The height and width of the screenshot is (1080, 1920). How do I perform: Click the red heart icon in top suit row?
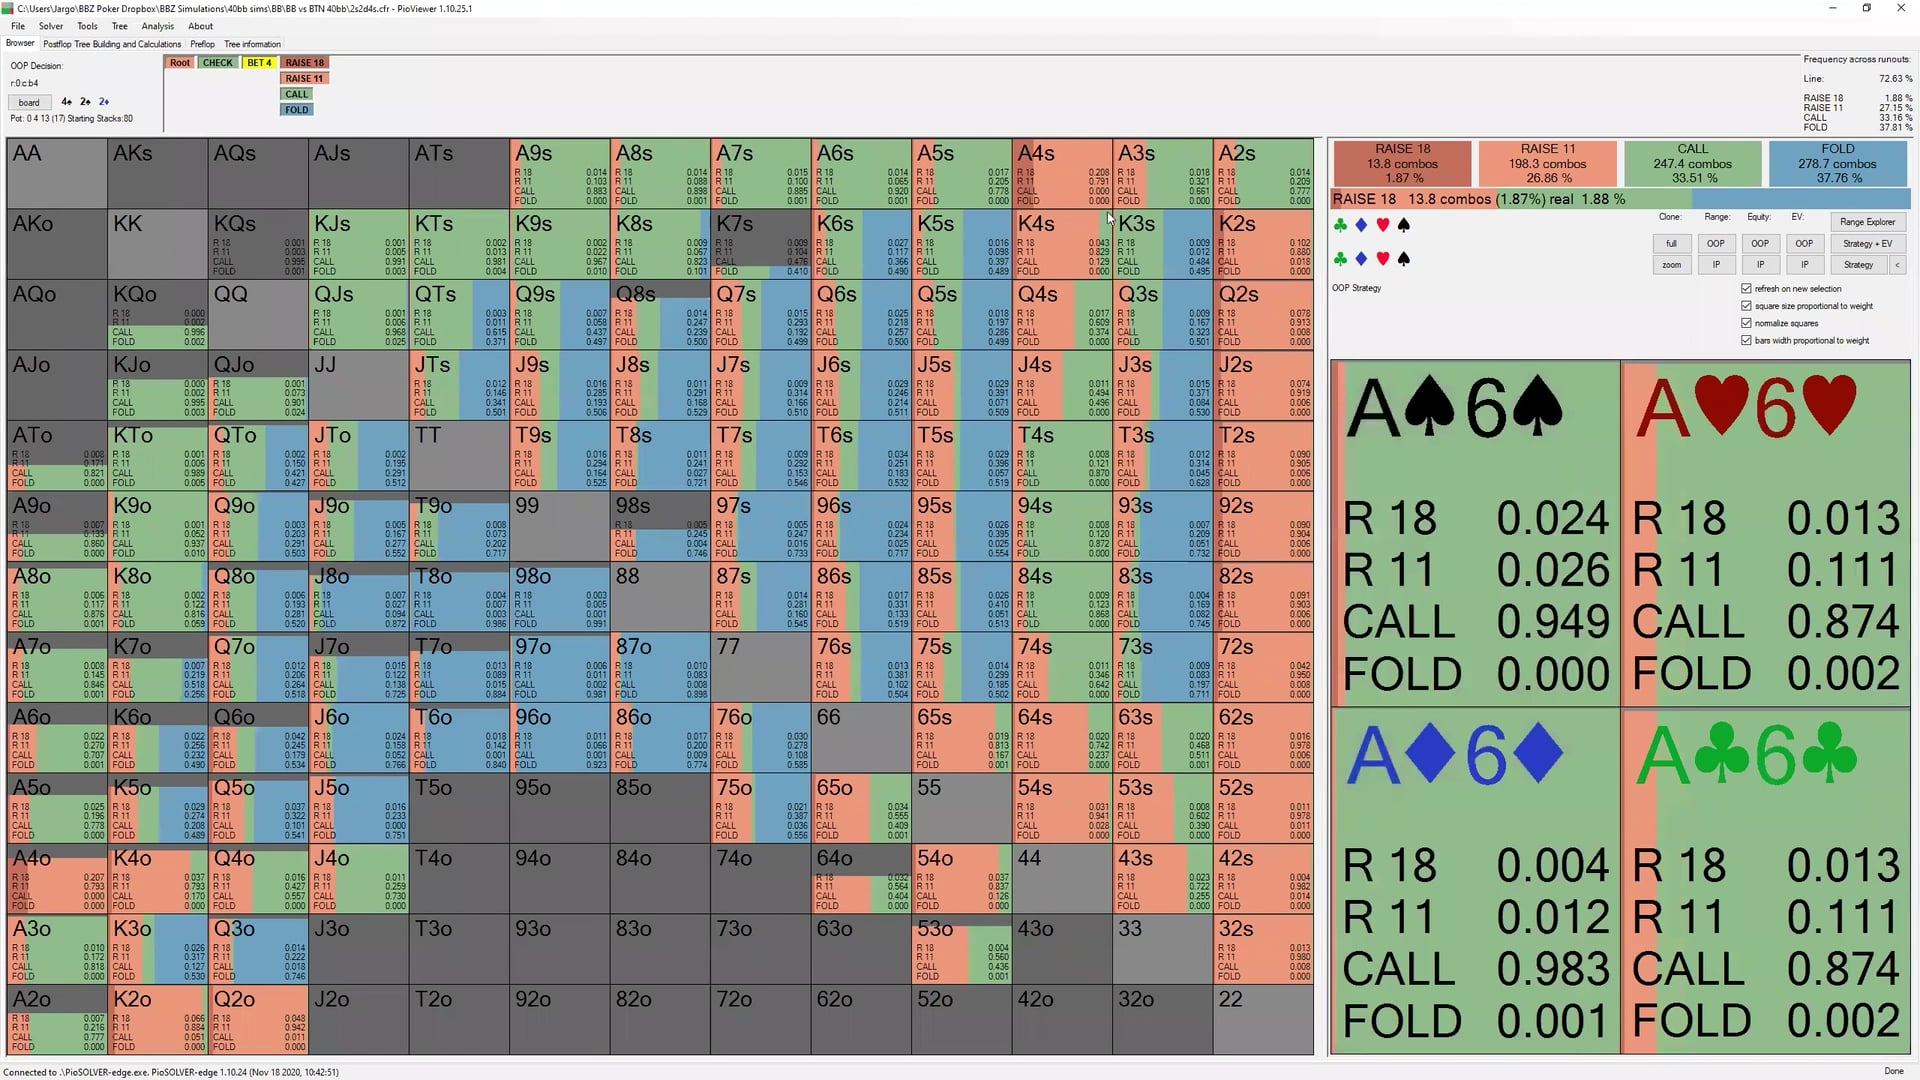click(x=1383, y=226)
